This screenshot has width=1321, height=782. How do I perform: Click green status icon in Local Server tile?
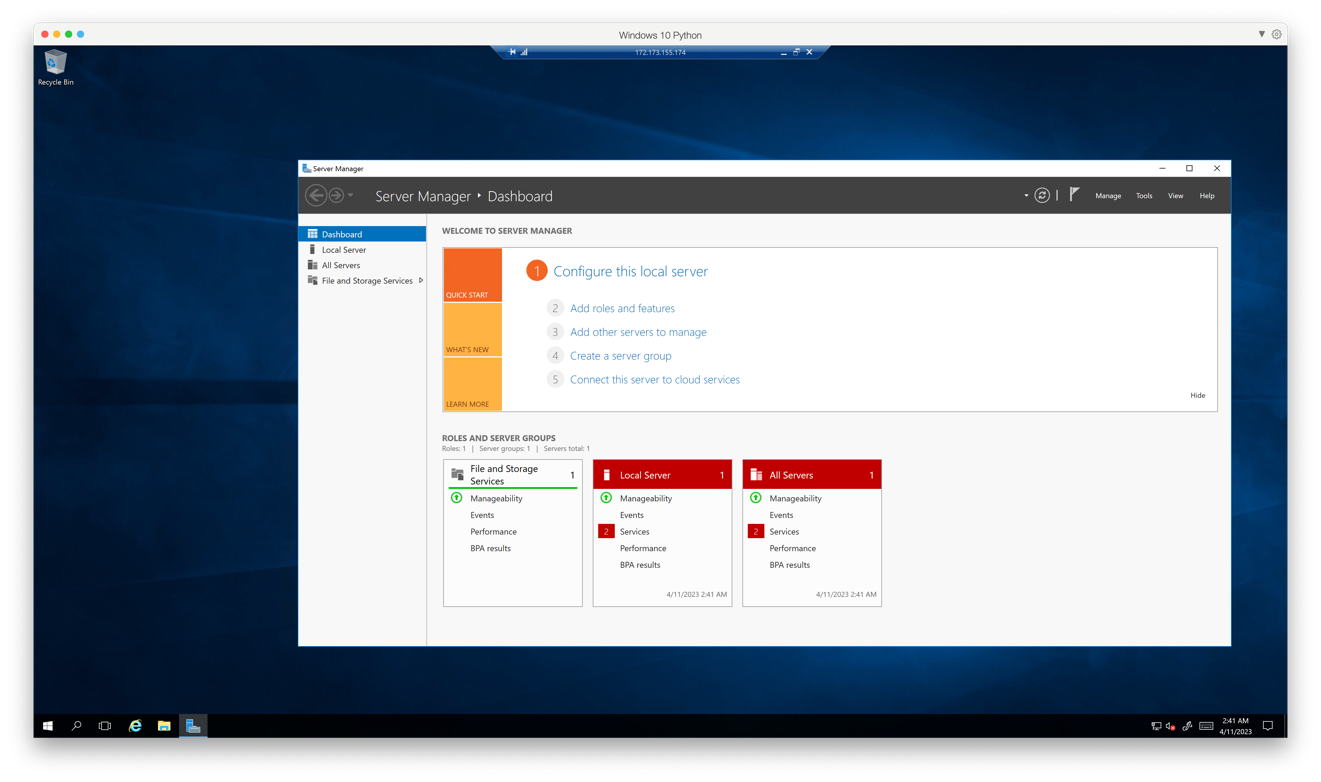click(x=606, y=498)
